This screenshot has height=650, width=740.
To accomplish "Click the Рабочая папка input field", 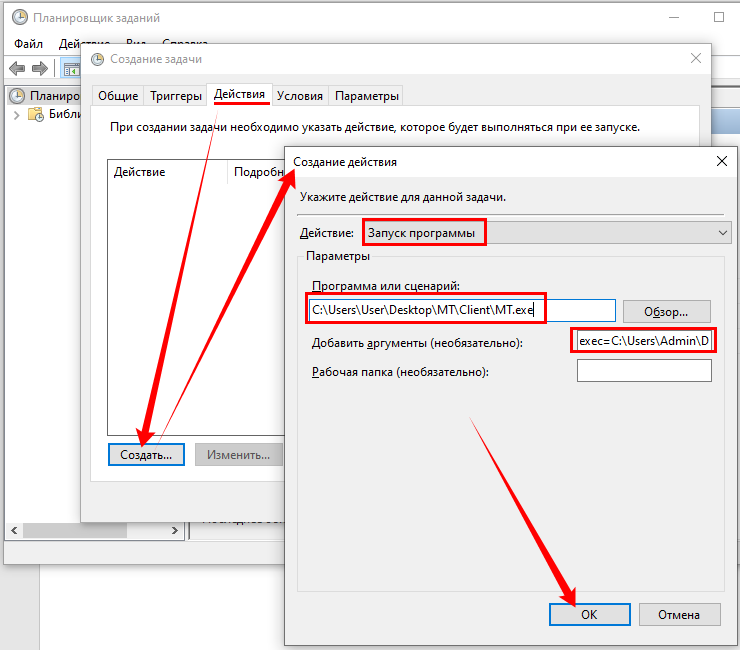I will (x=644, y=371).
